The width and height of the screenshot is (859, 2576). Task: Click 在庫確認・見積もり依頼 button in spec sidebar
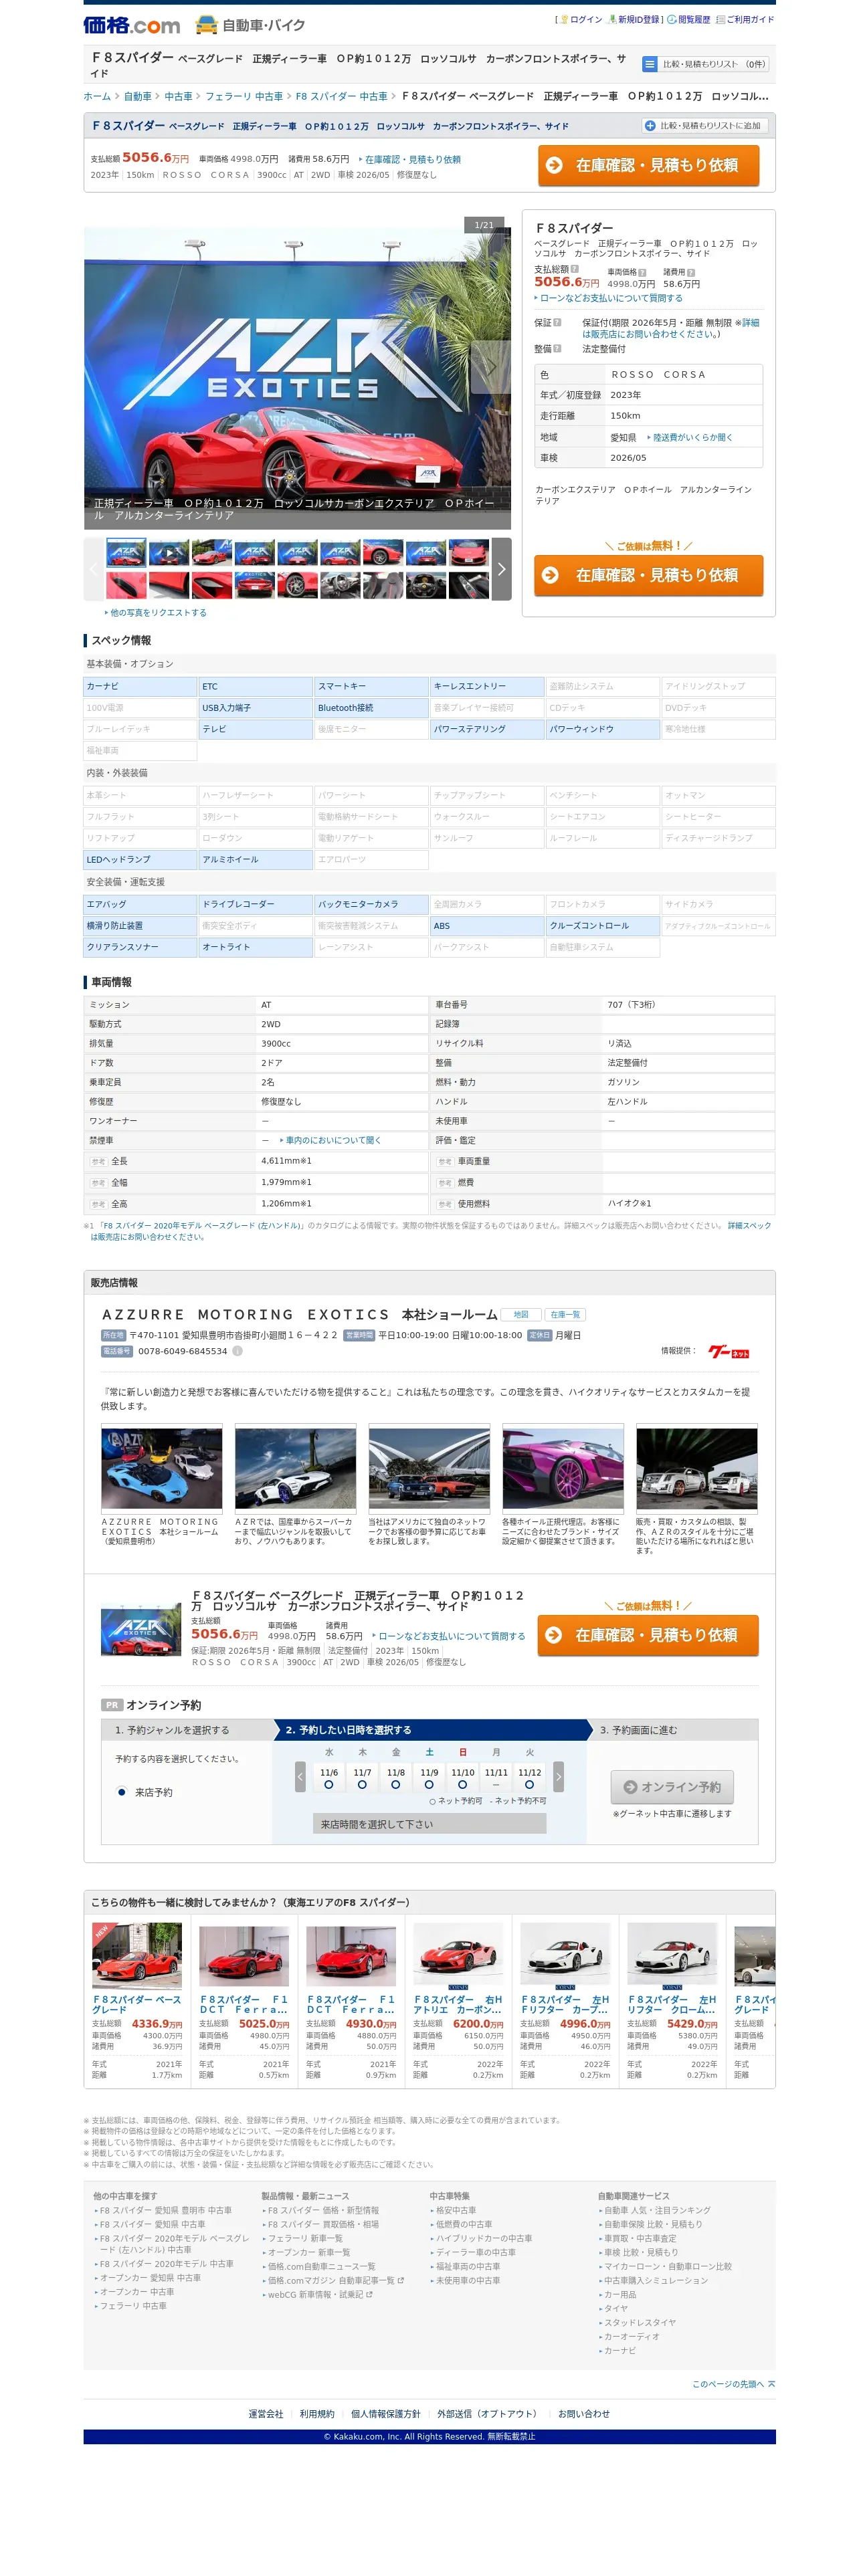(648, 575)
